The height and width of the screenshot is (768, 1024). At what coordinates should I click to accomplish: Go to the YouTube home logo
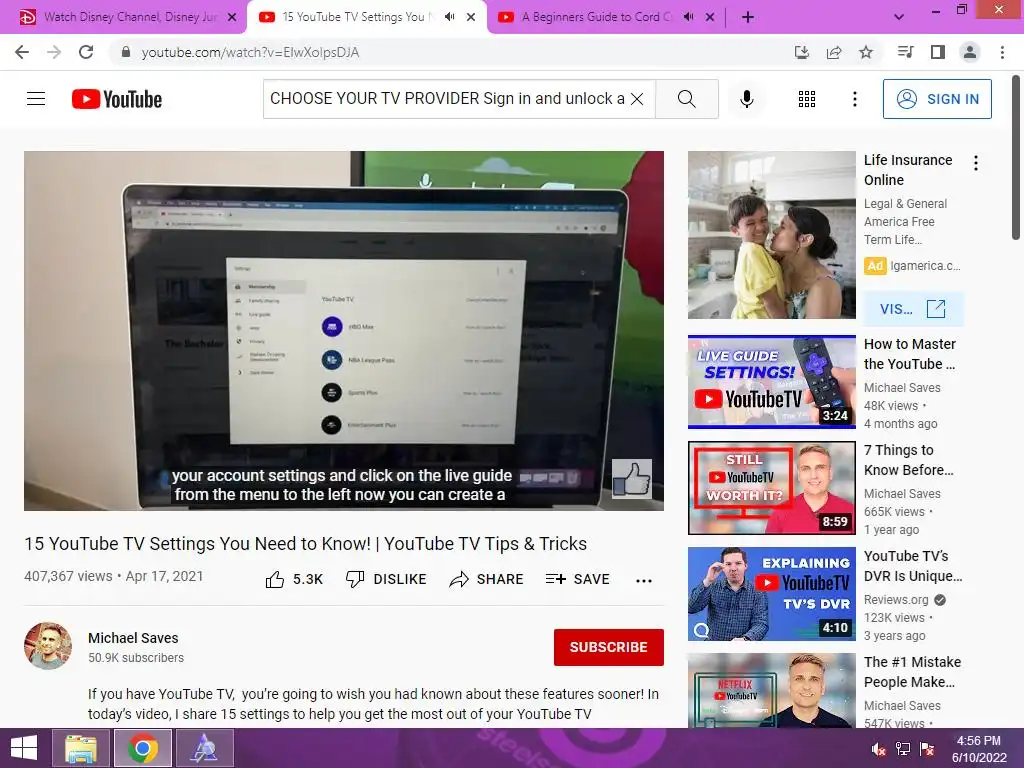(x=117, y=99)
